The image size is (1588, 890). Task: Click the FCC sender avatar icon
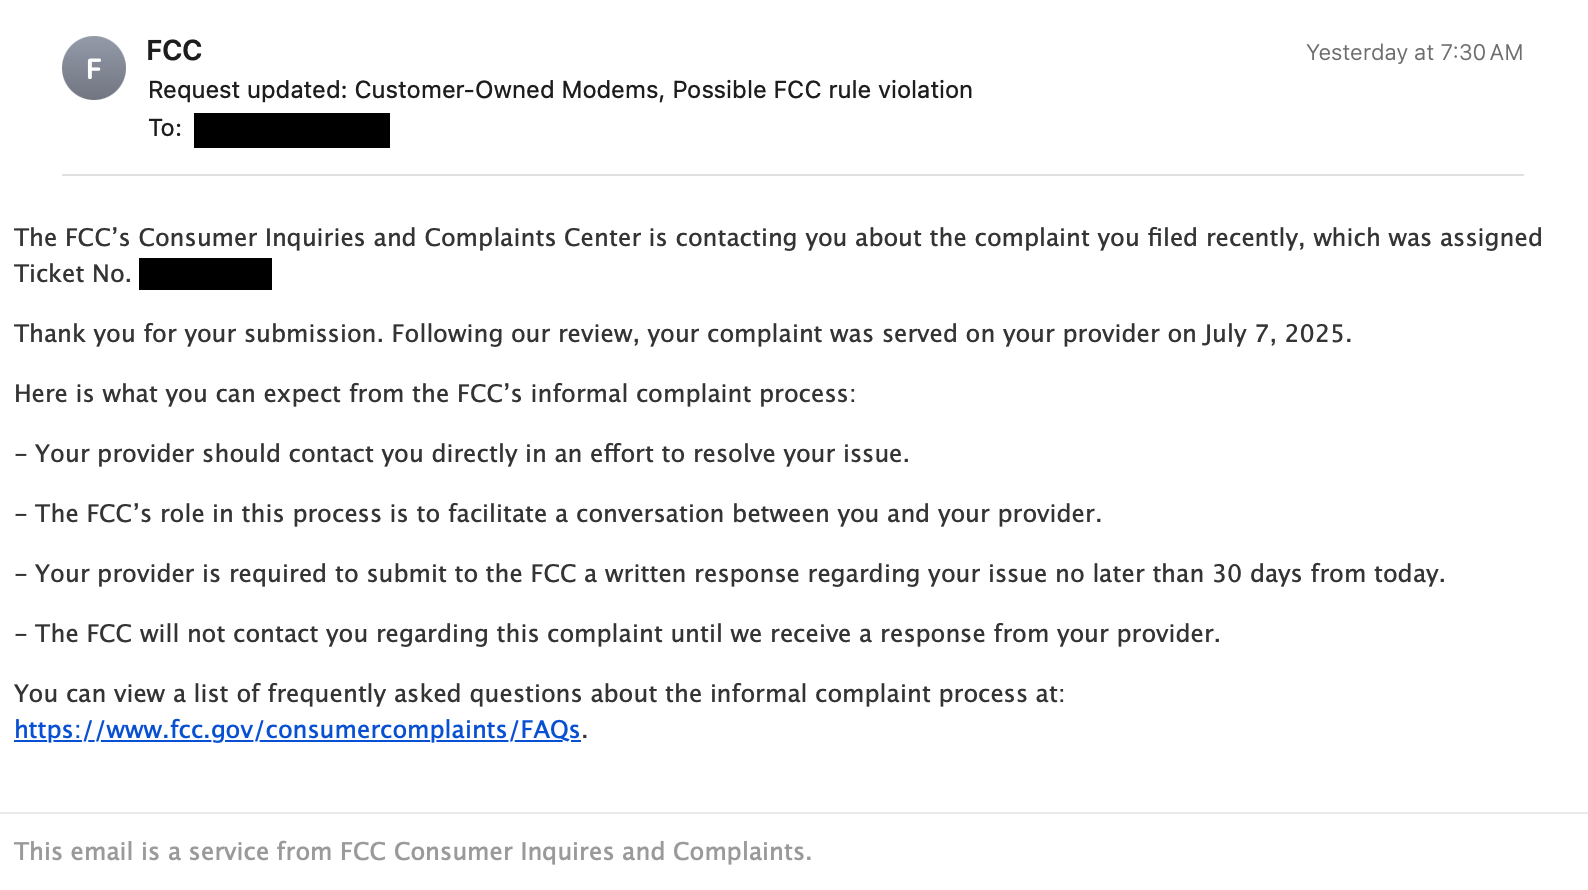tap(94, 68)
